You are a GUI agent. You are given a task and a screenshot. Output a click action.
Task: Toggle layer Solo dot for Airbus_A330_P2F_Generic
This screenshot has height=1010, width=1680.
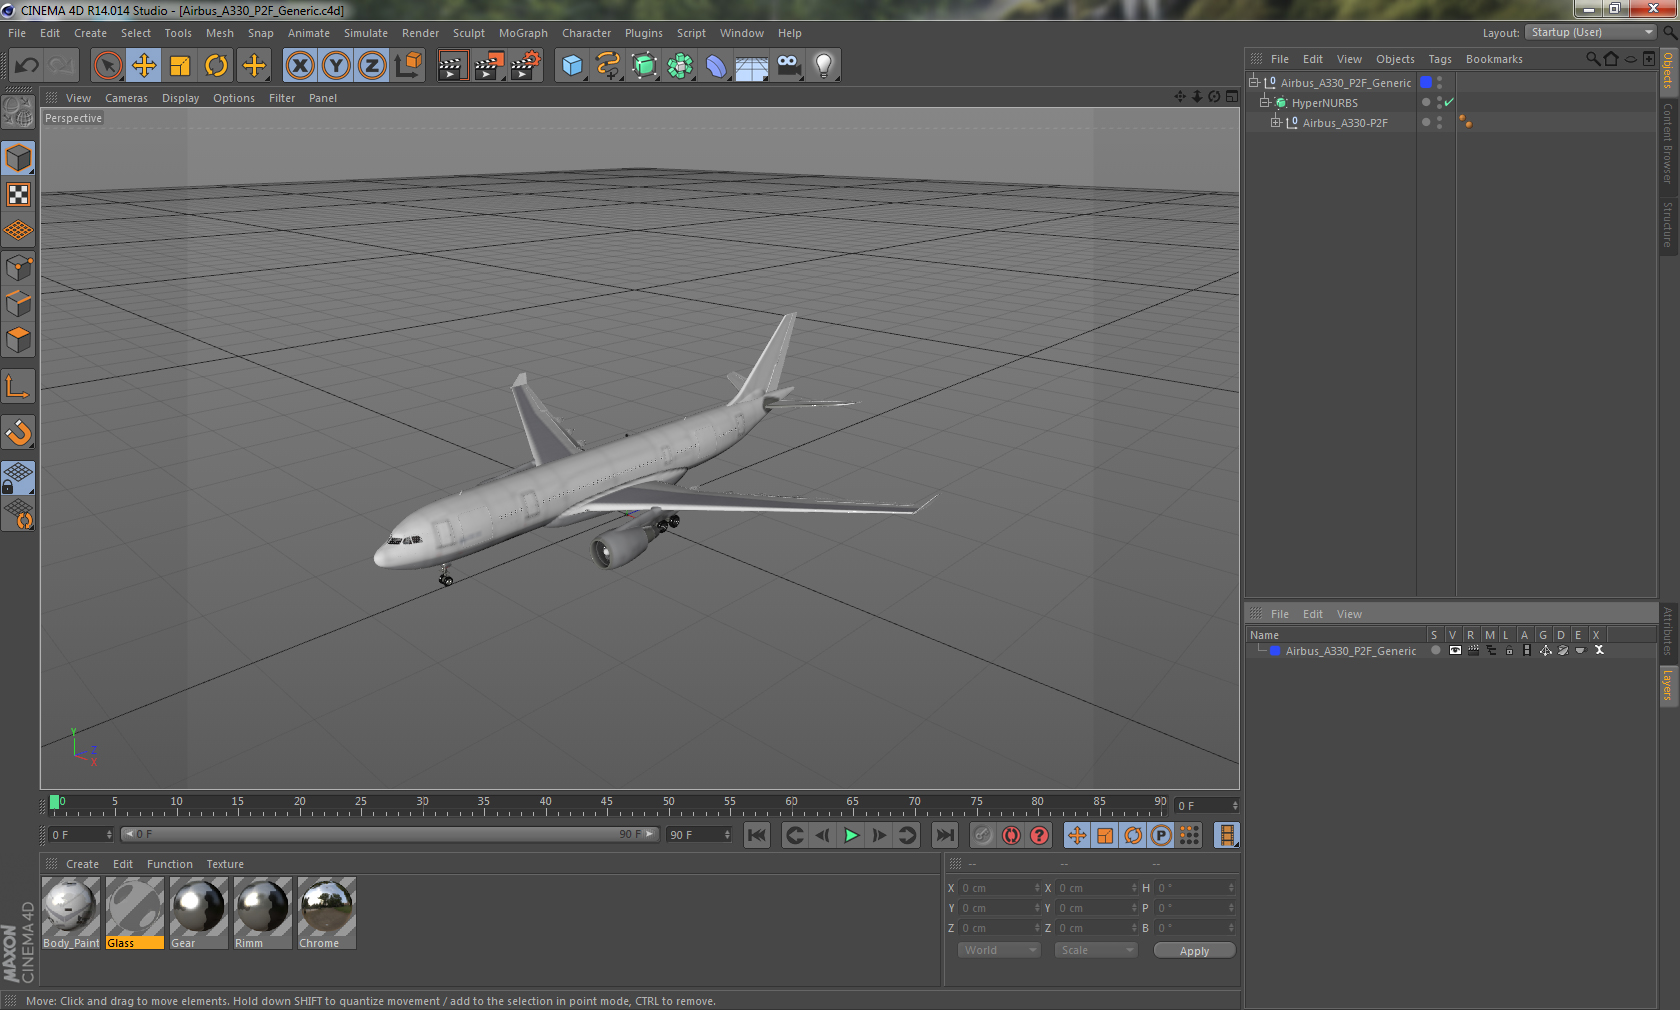1436,650
